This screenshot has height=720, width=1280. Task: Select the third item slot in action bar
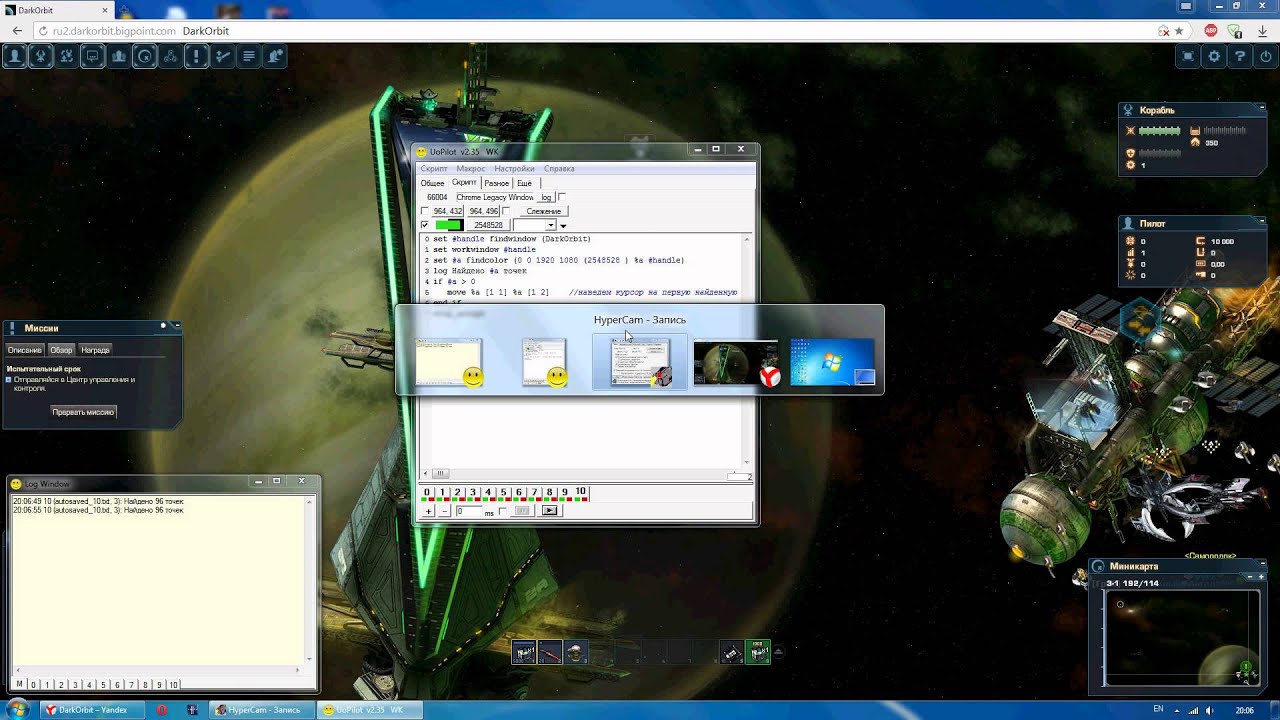576,653
